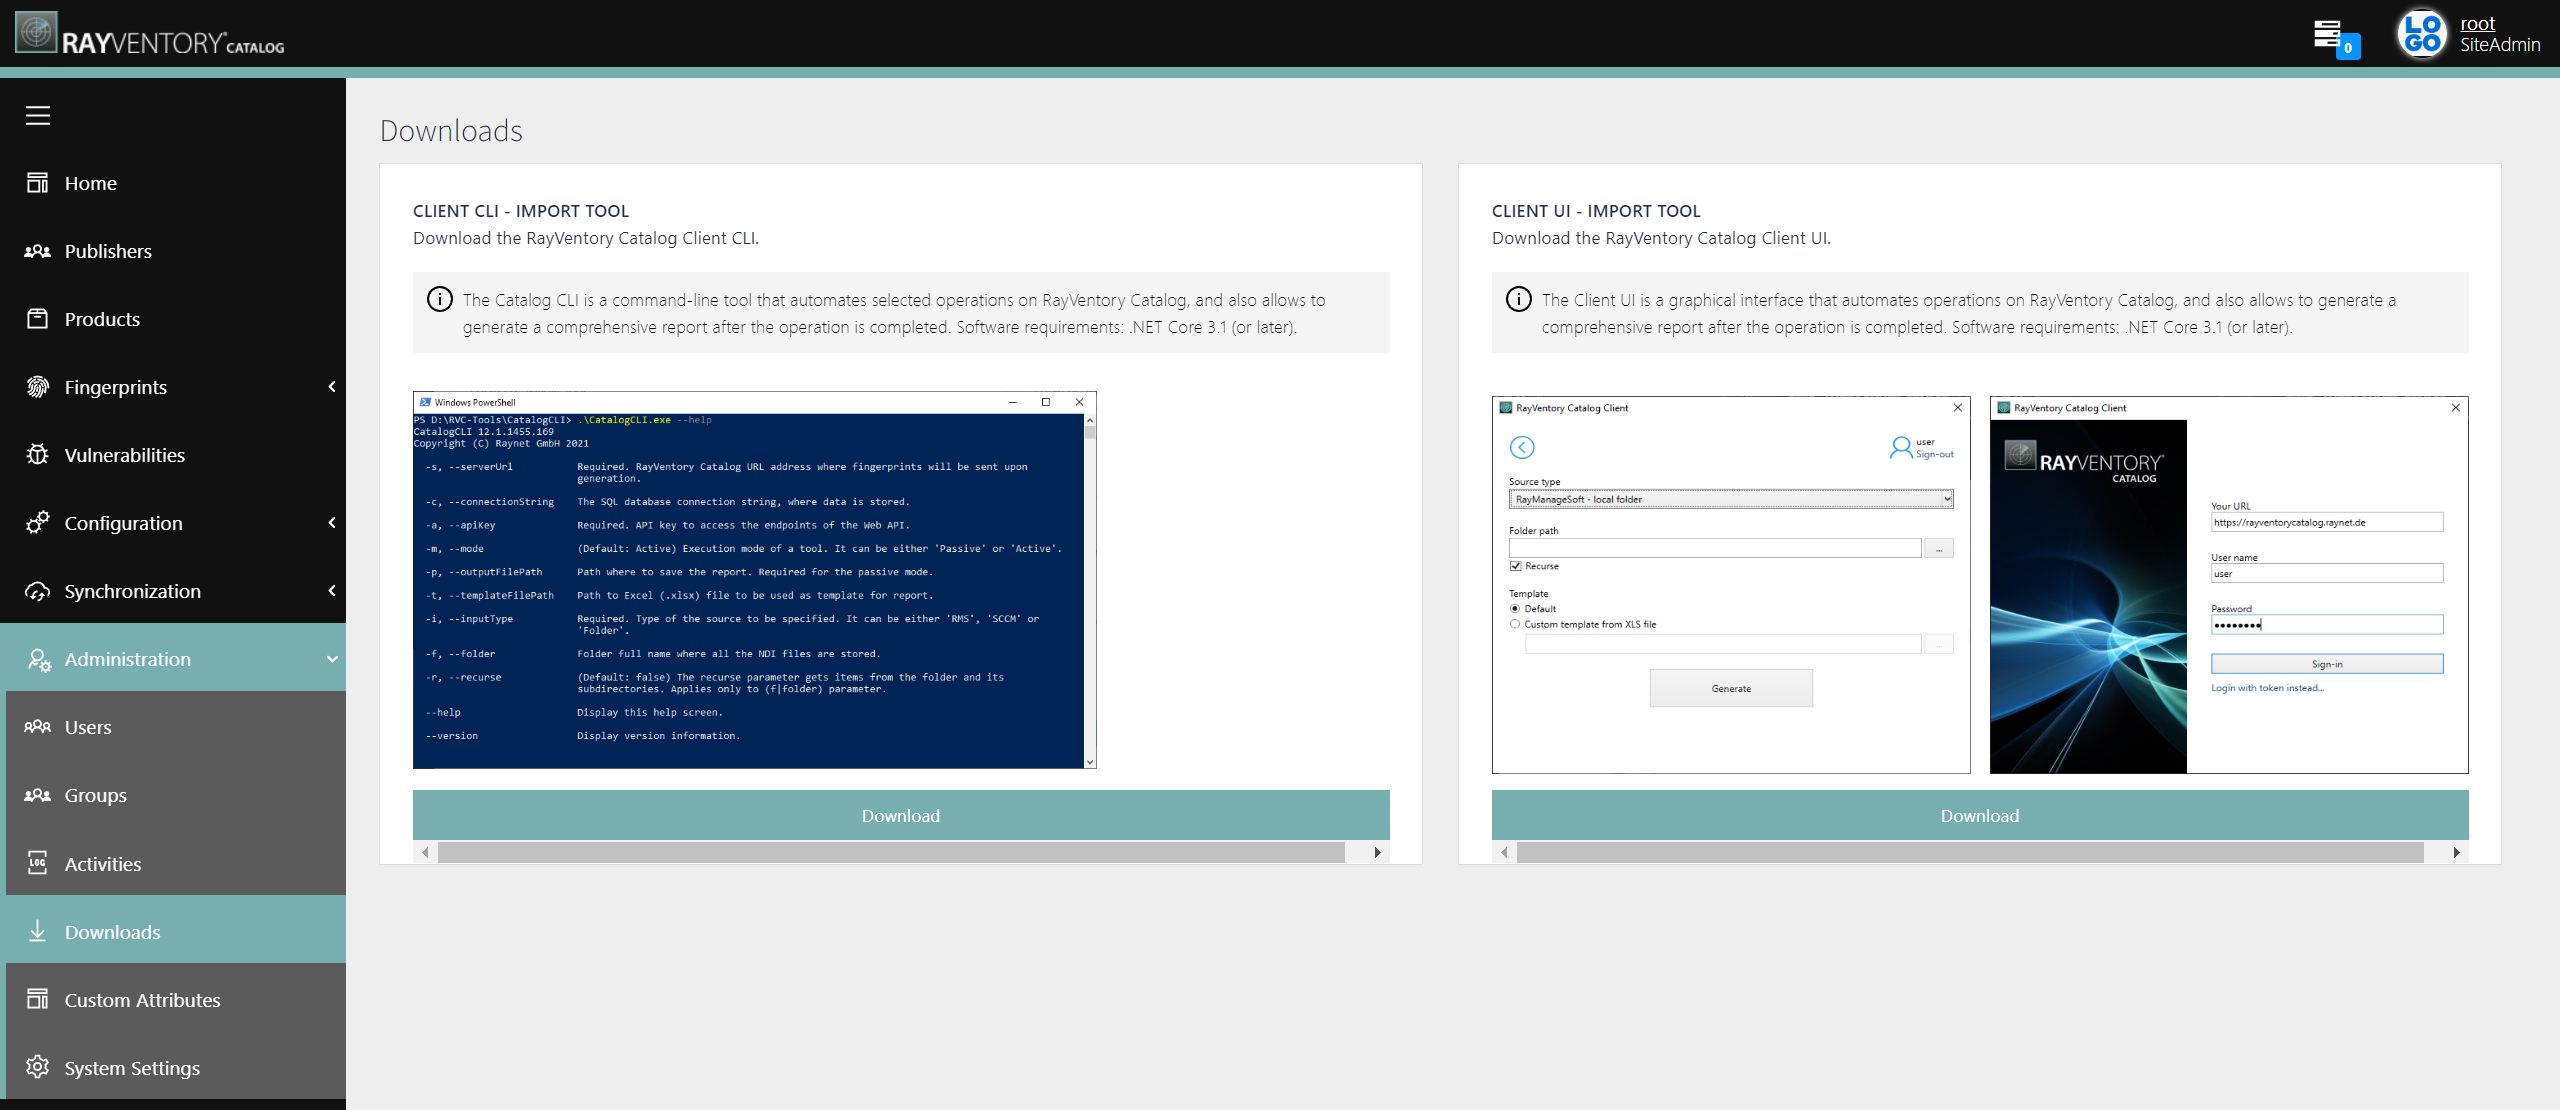Click the CLI panel horizontal scrollbar
Viewport: 2560px width, 1110px height.
pos(891,852)
